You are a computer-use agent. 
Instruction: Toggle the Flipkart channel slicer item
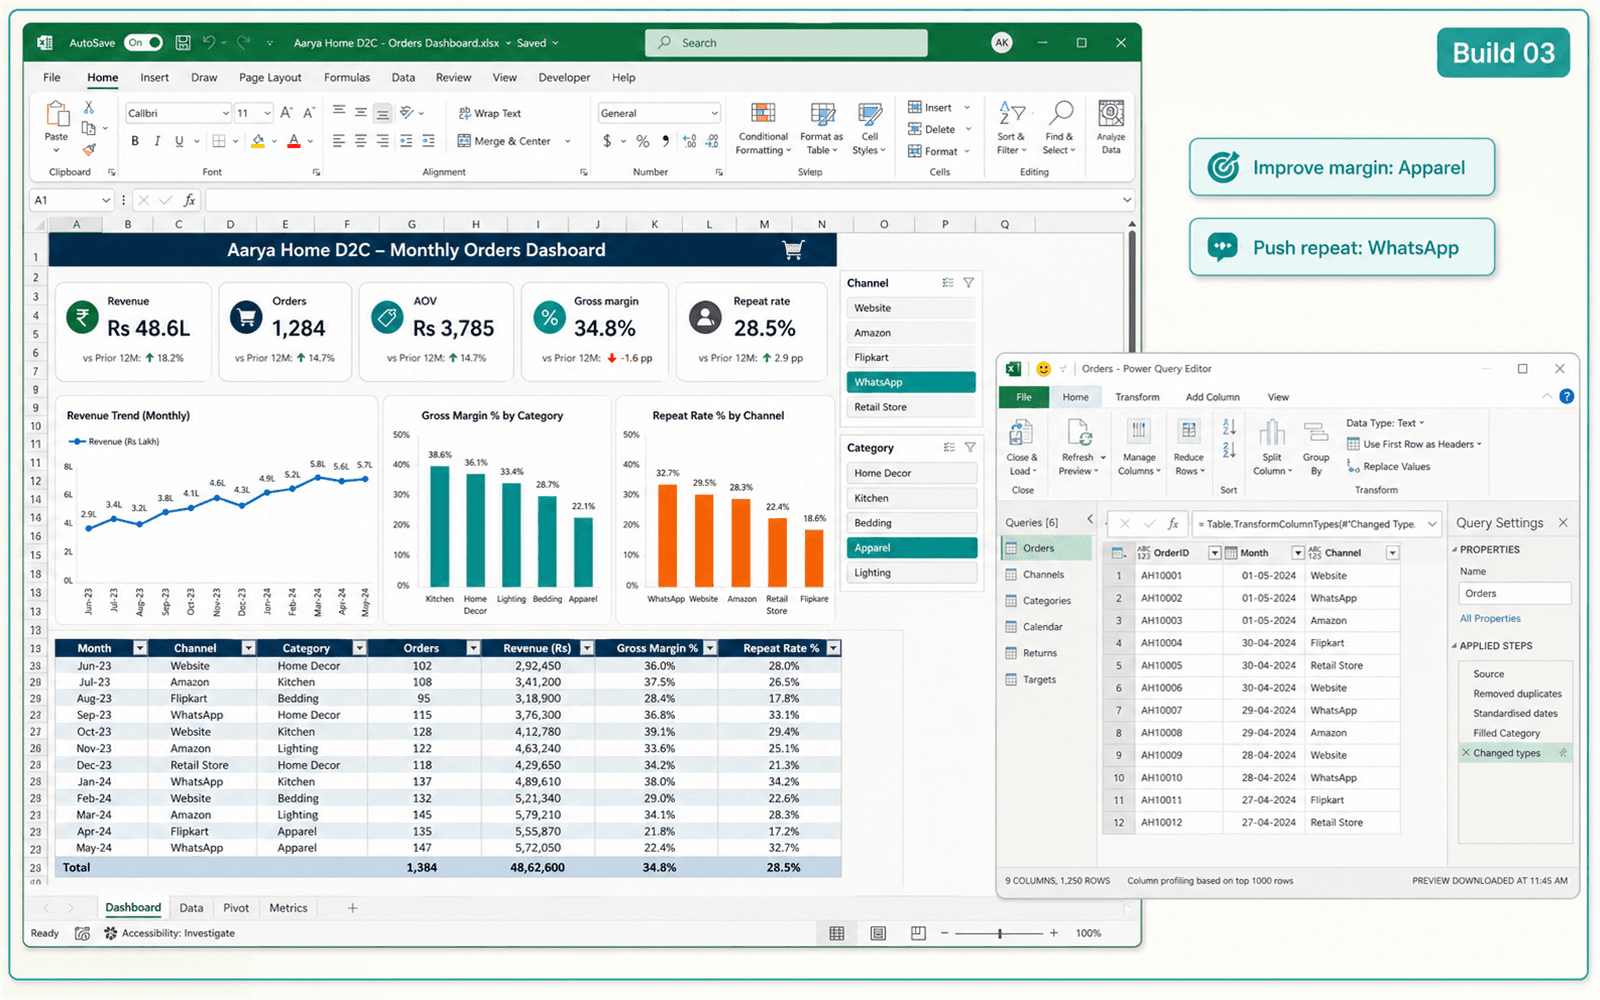[911, 357]
